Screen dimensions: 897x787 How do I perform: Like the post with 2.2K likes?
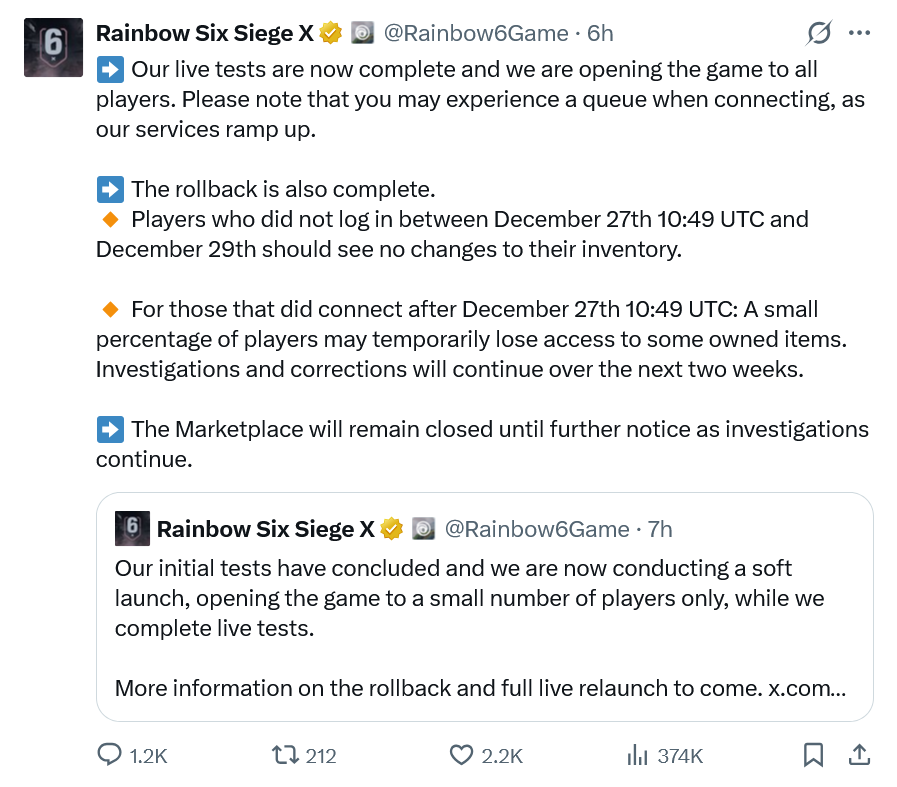(461, 755)
